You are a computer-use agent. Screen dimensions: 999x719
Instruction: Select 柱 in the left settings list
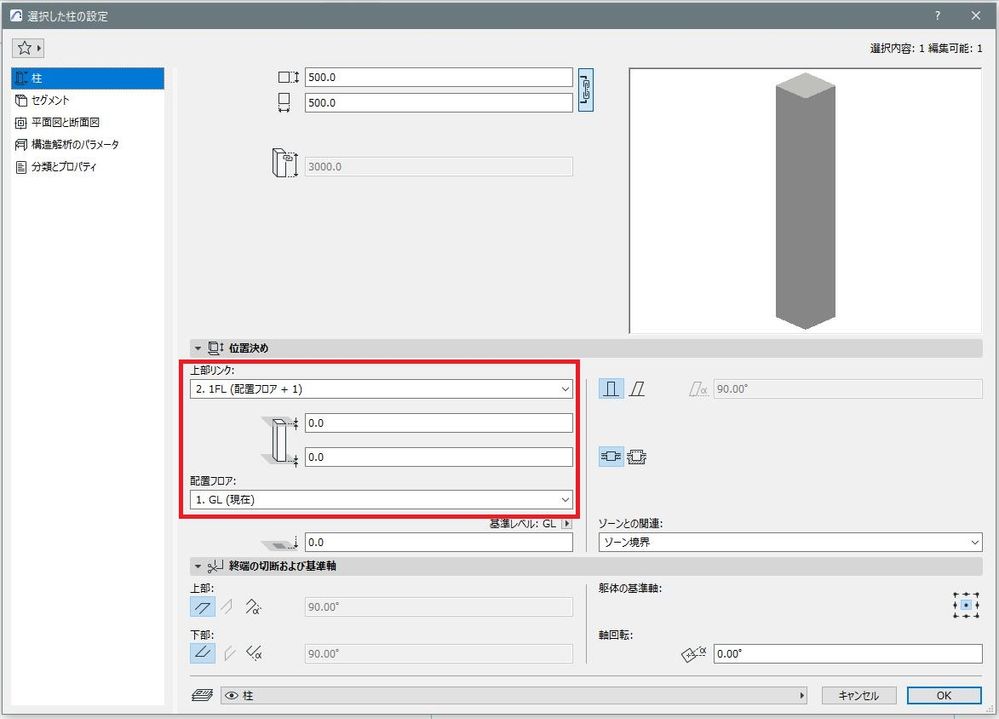[88, 78]
